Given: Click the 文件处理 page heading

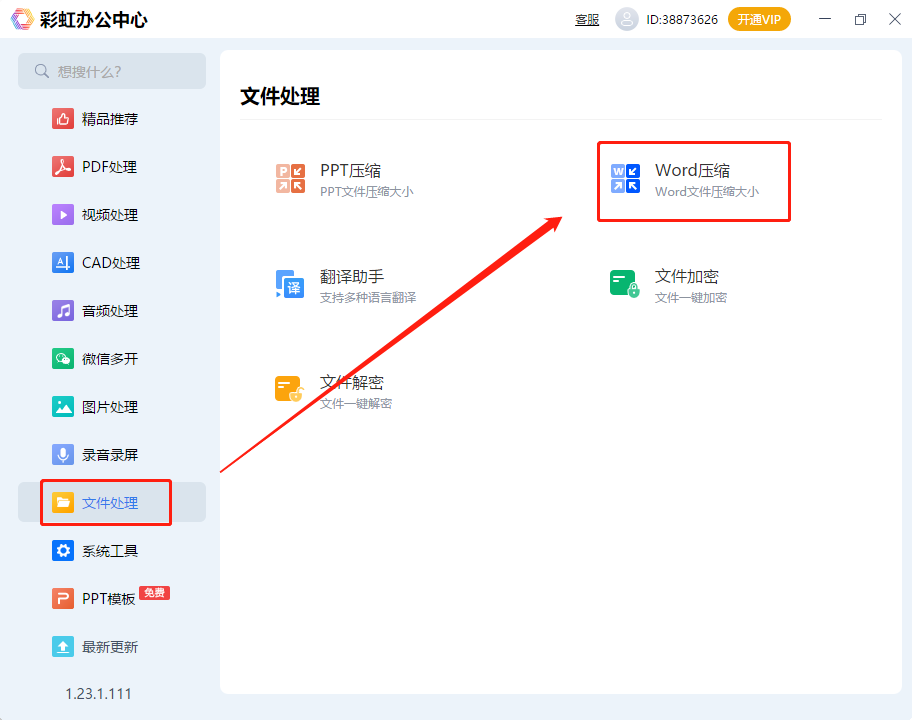Looking at the screenshot, I should pyautogui.click(x=280, y=97).
